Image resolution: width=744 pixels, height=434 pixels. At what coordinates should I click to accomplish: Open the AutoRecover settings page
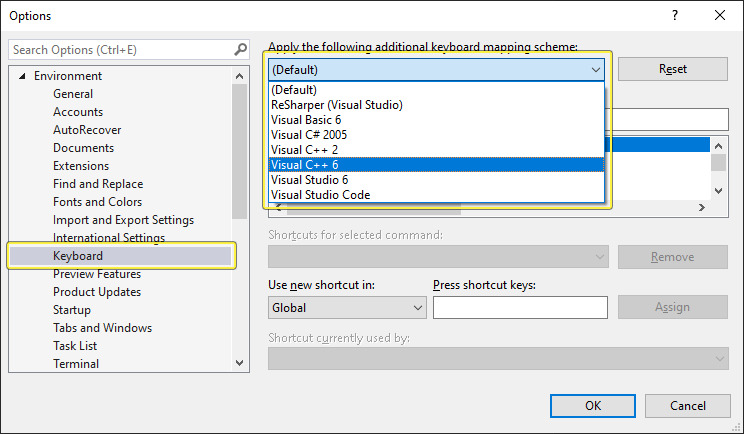click(x=87, y=130)
